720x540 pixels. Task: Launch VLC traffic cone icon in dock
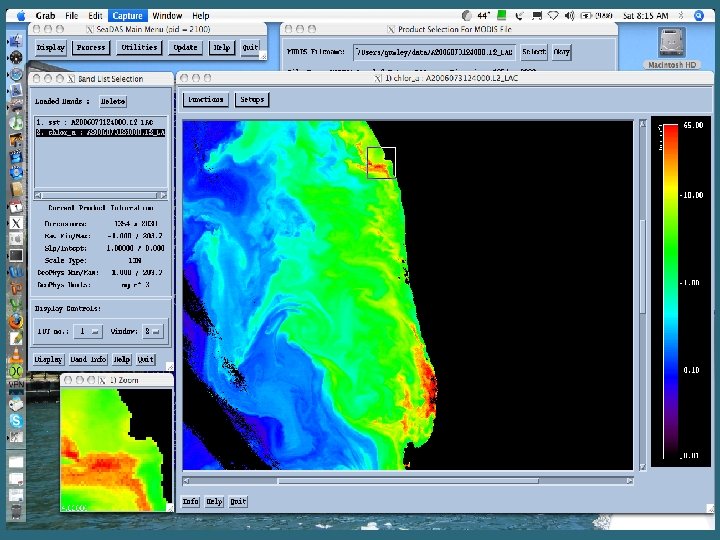16,354
